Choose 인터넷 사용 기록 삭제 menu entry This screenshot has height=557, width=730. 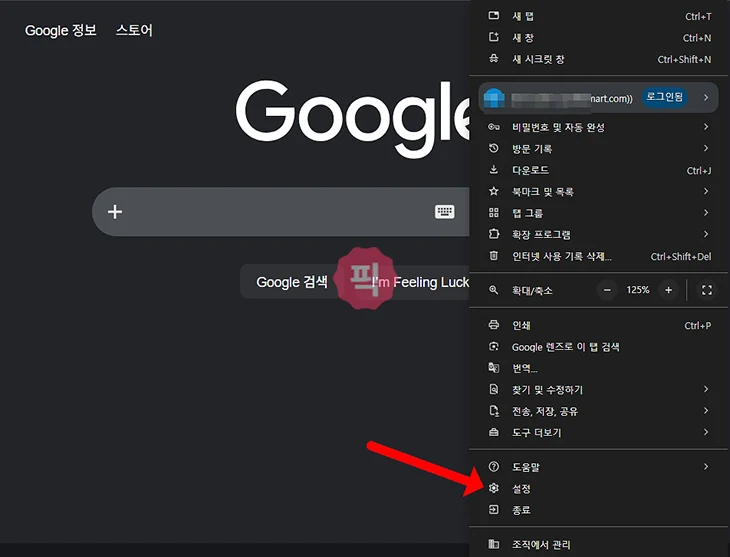599,256
